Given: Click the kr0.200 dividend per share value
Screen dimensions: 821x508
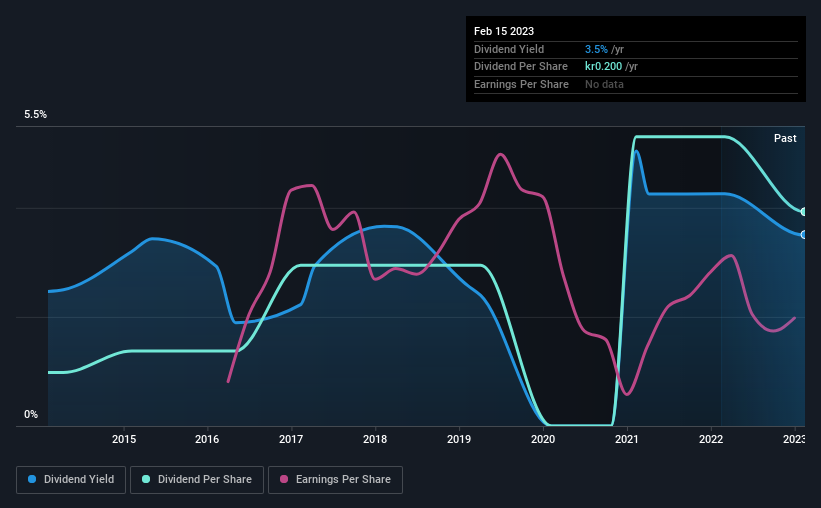Looking at the screenshot, I should (x=604, y=67).
